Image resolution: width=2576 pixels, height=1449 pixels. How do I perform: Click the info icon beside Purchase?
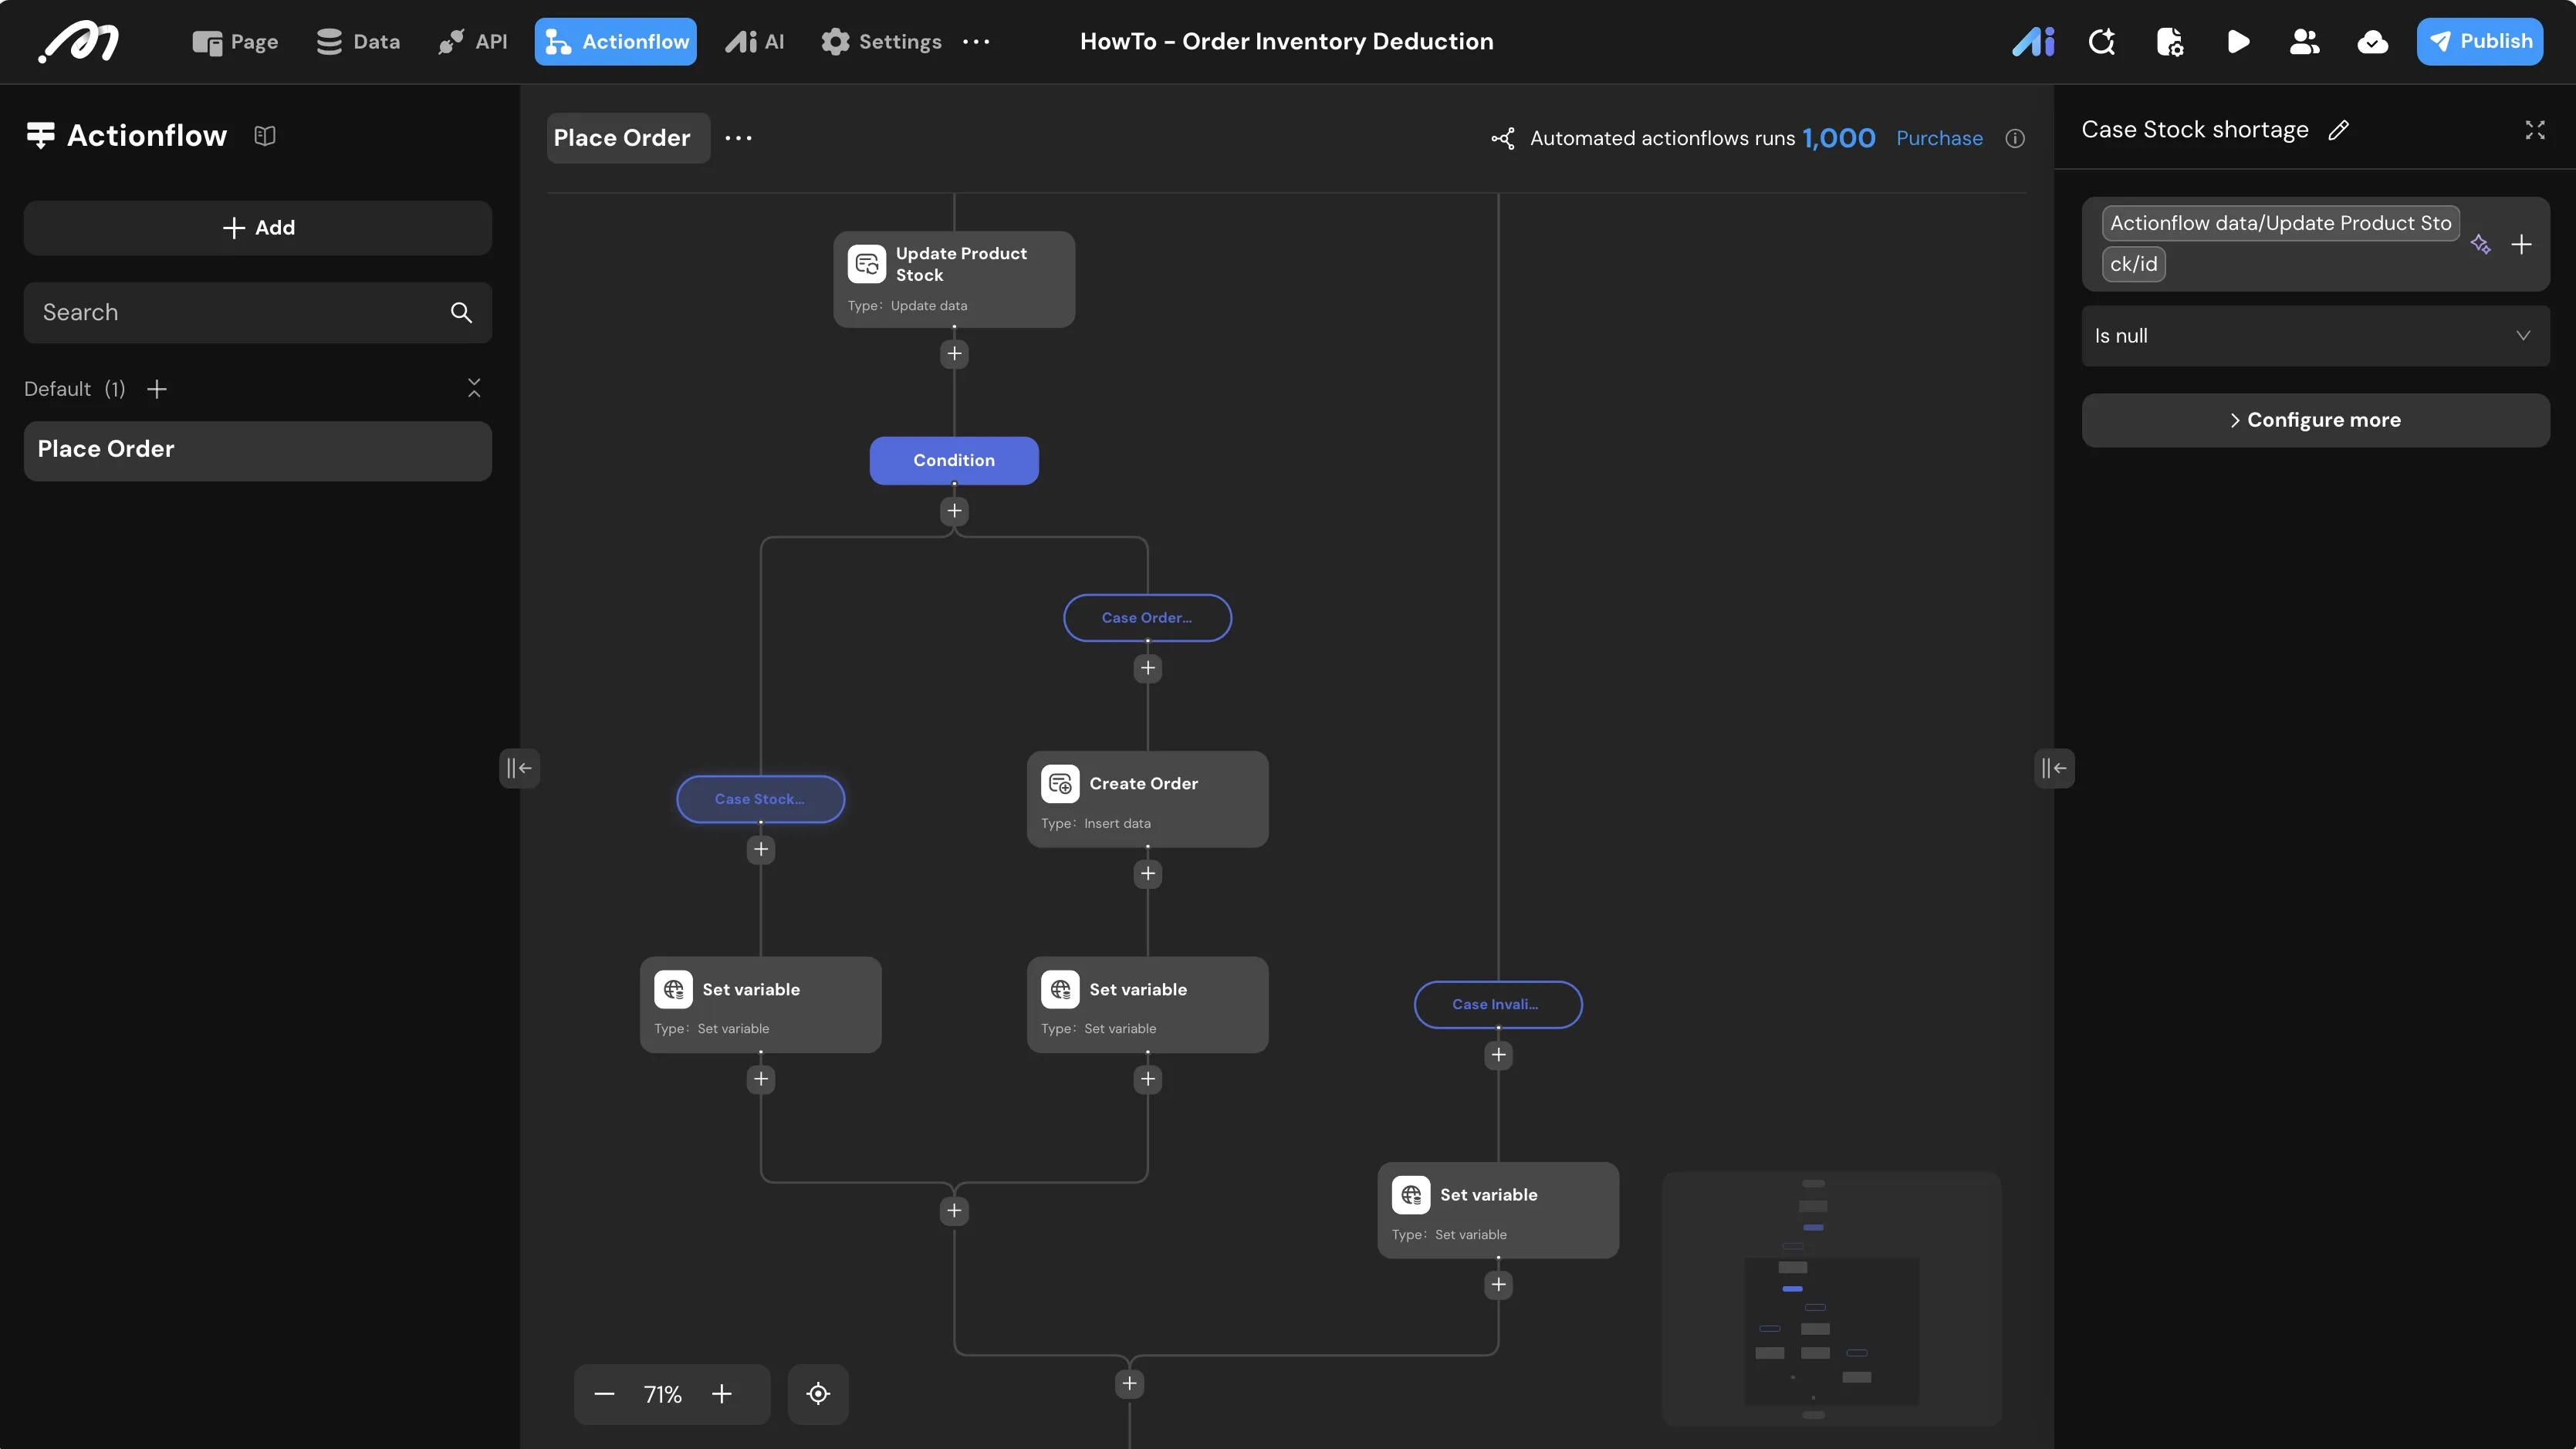pos(2015,138)
